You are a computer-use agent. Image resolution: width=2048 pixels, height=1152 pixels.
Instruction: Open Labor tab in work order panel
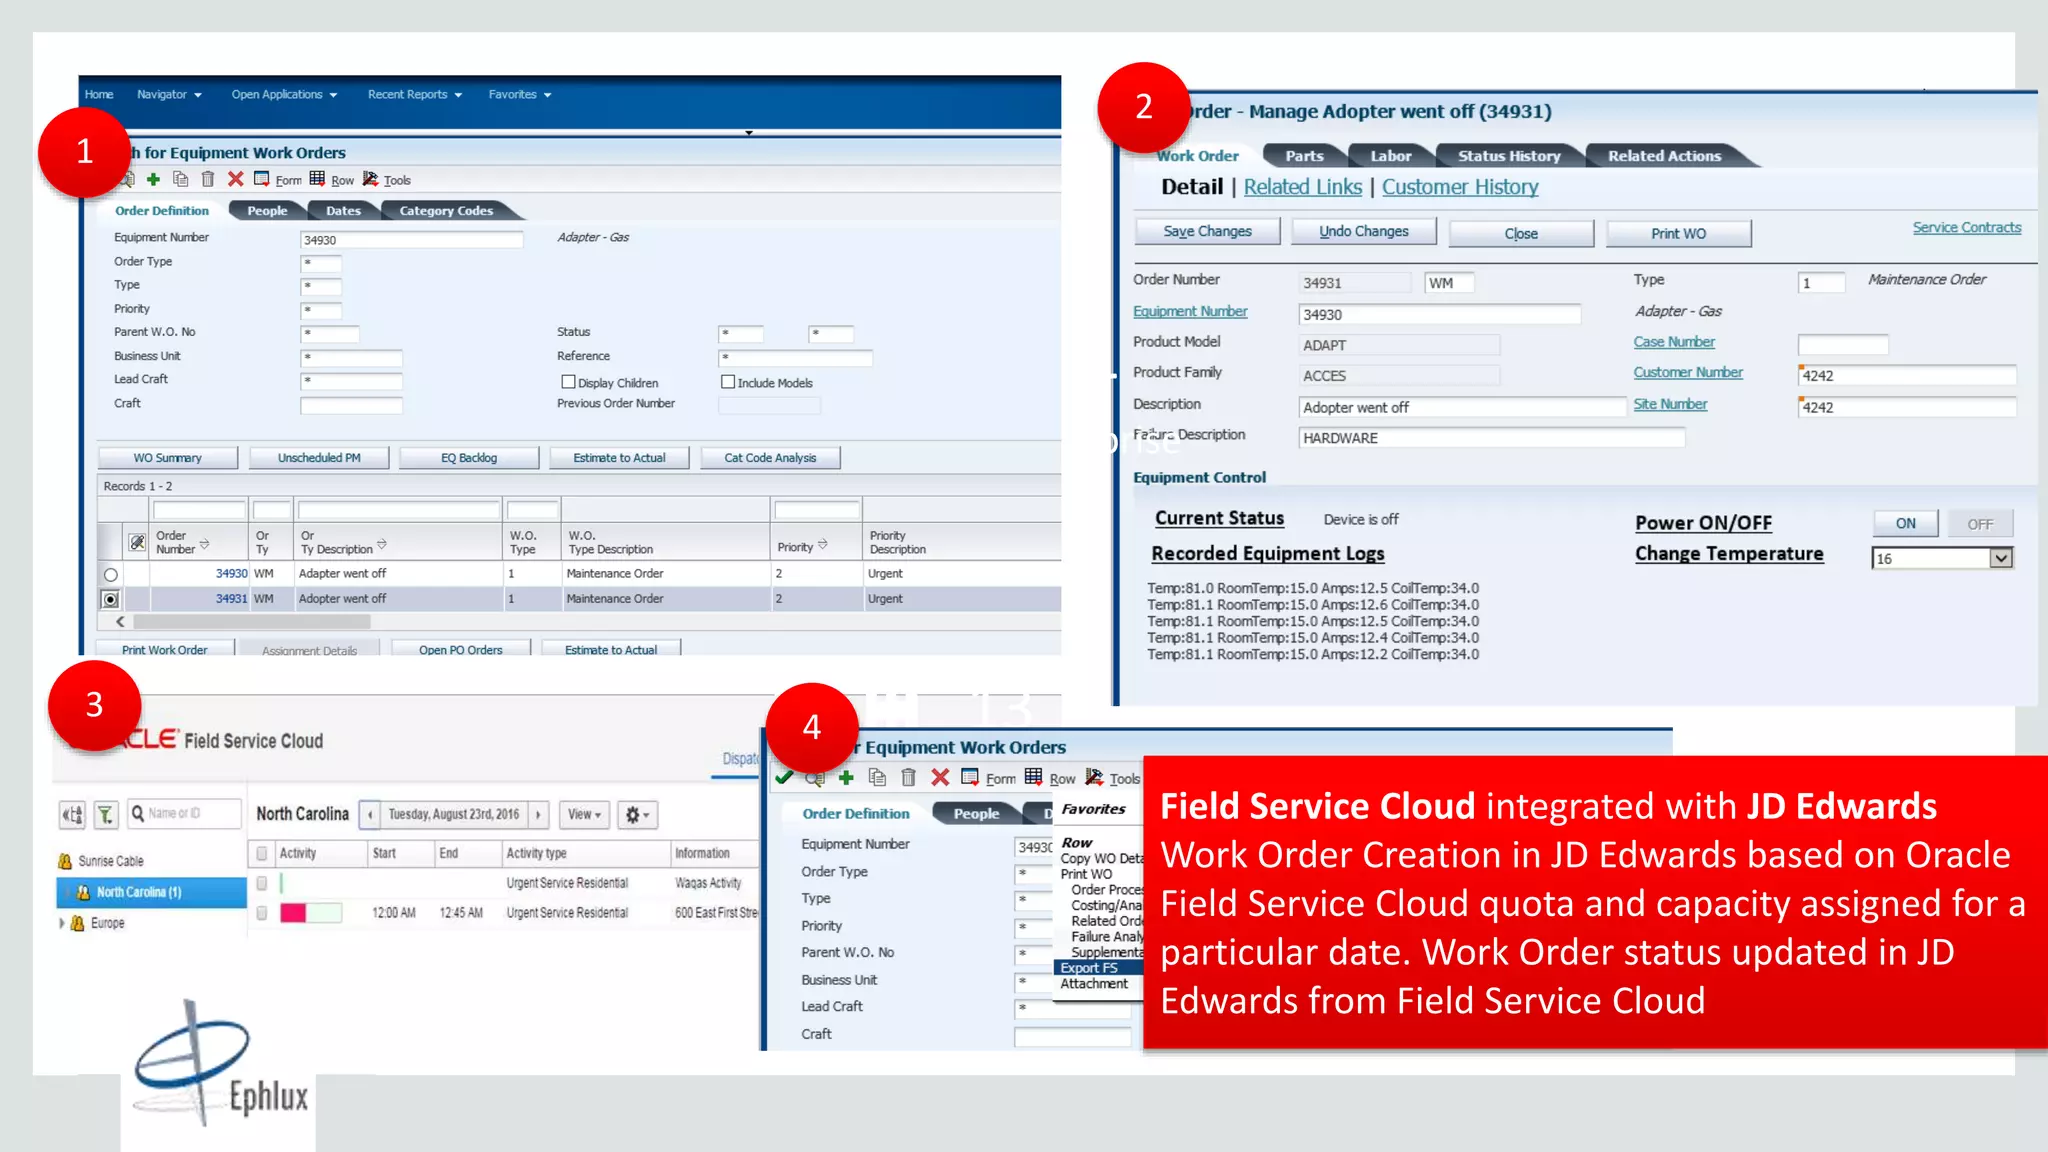[1390, 156]
